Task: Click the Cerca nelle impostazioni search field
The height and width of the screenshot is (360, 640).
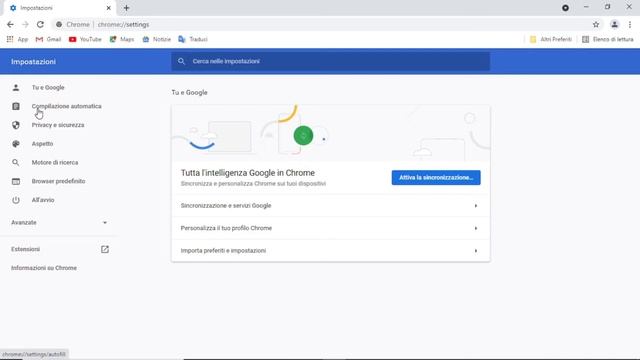Action: tap(331, 61)
